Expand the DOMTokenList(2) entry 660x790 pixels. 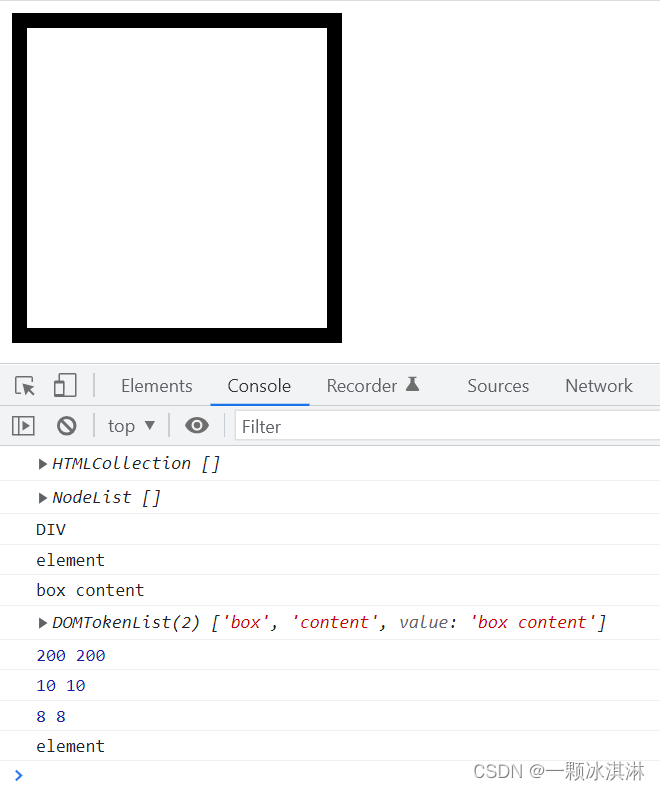click(x=43, y=623)
